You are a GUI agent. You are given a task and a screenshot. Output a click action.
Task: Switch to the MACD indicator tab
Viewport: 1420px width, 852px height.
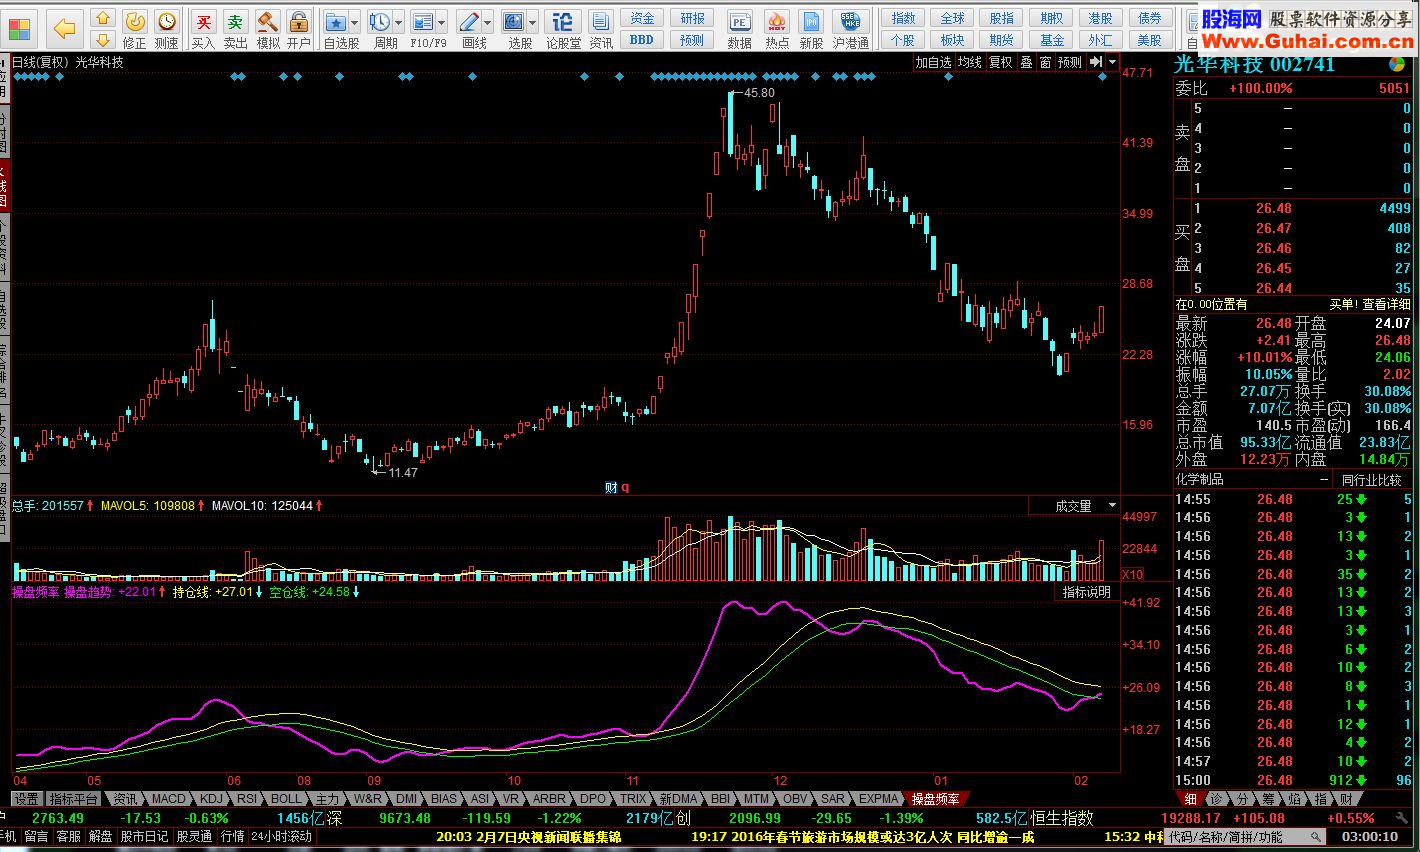(169, 799)
